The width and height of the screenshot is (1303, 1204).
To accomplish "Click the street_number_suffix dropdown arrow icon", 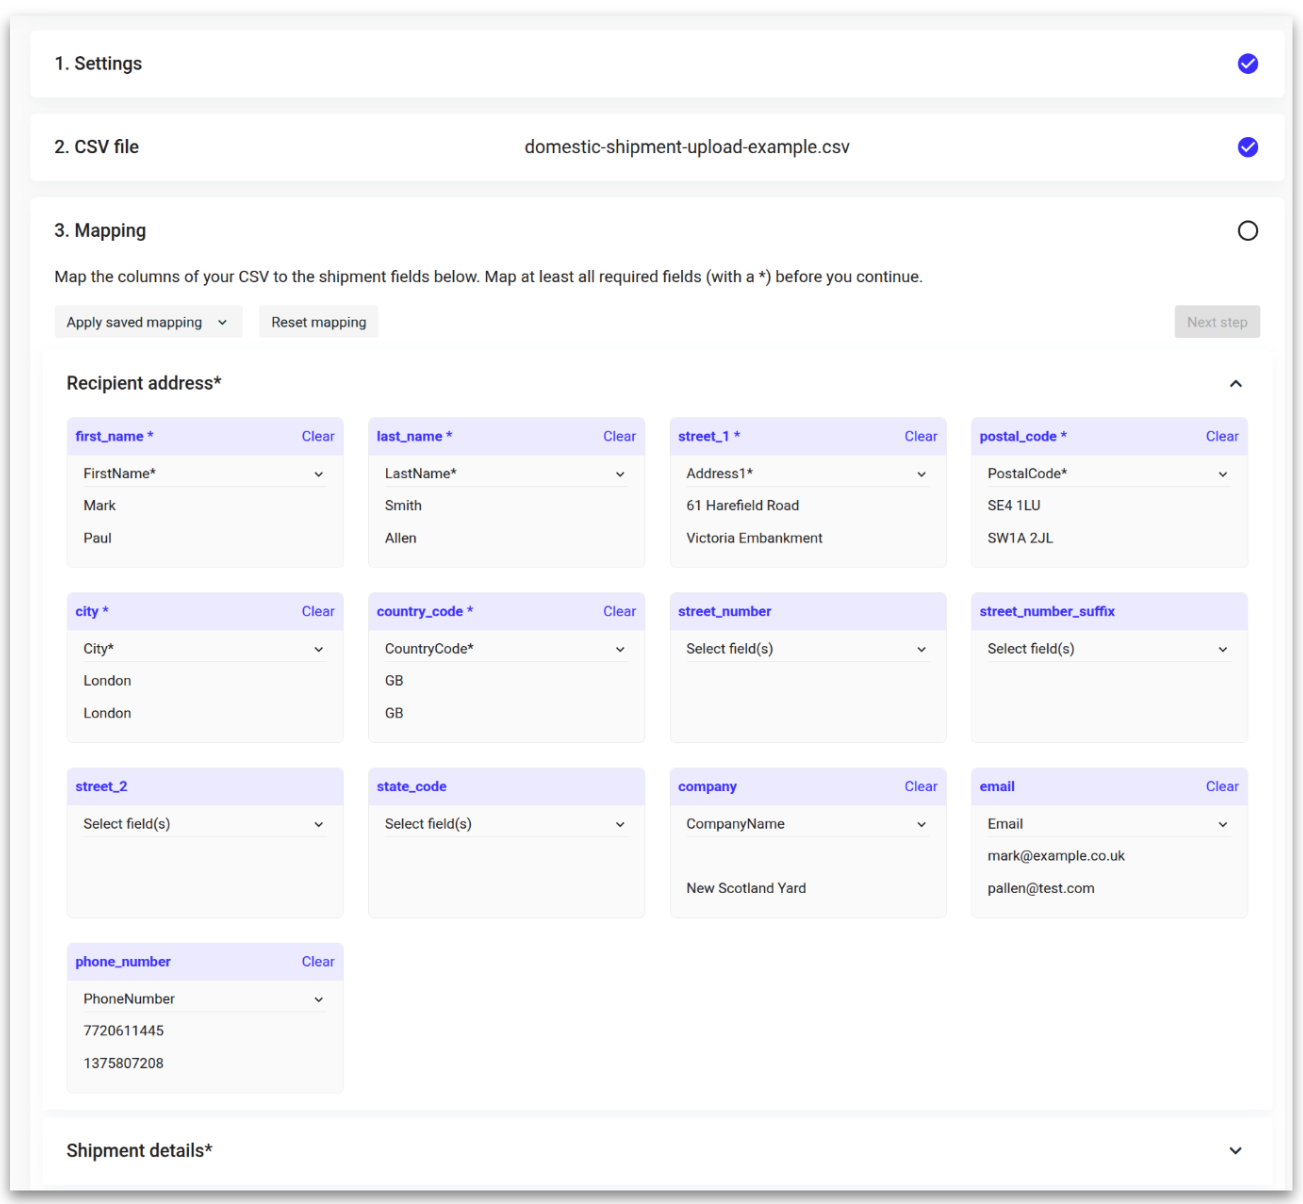I will coord(1222,650).
